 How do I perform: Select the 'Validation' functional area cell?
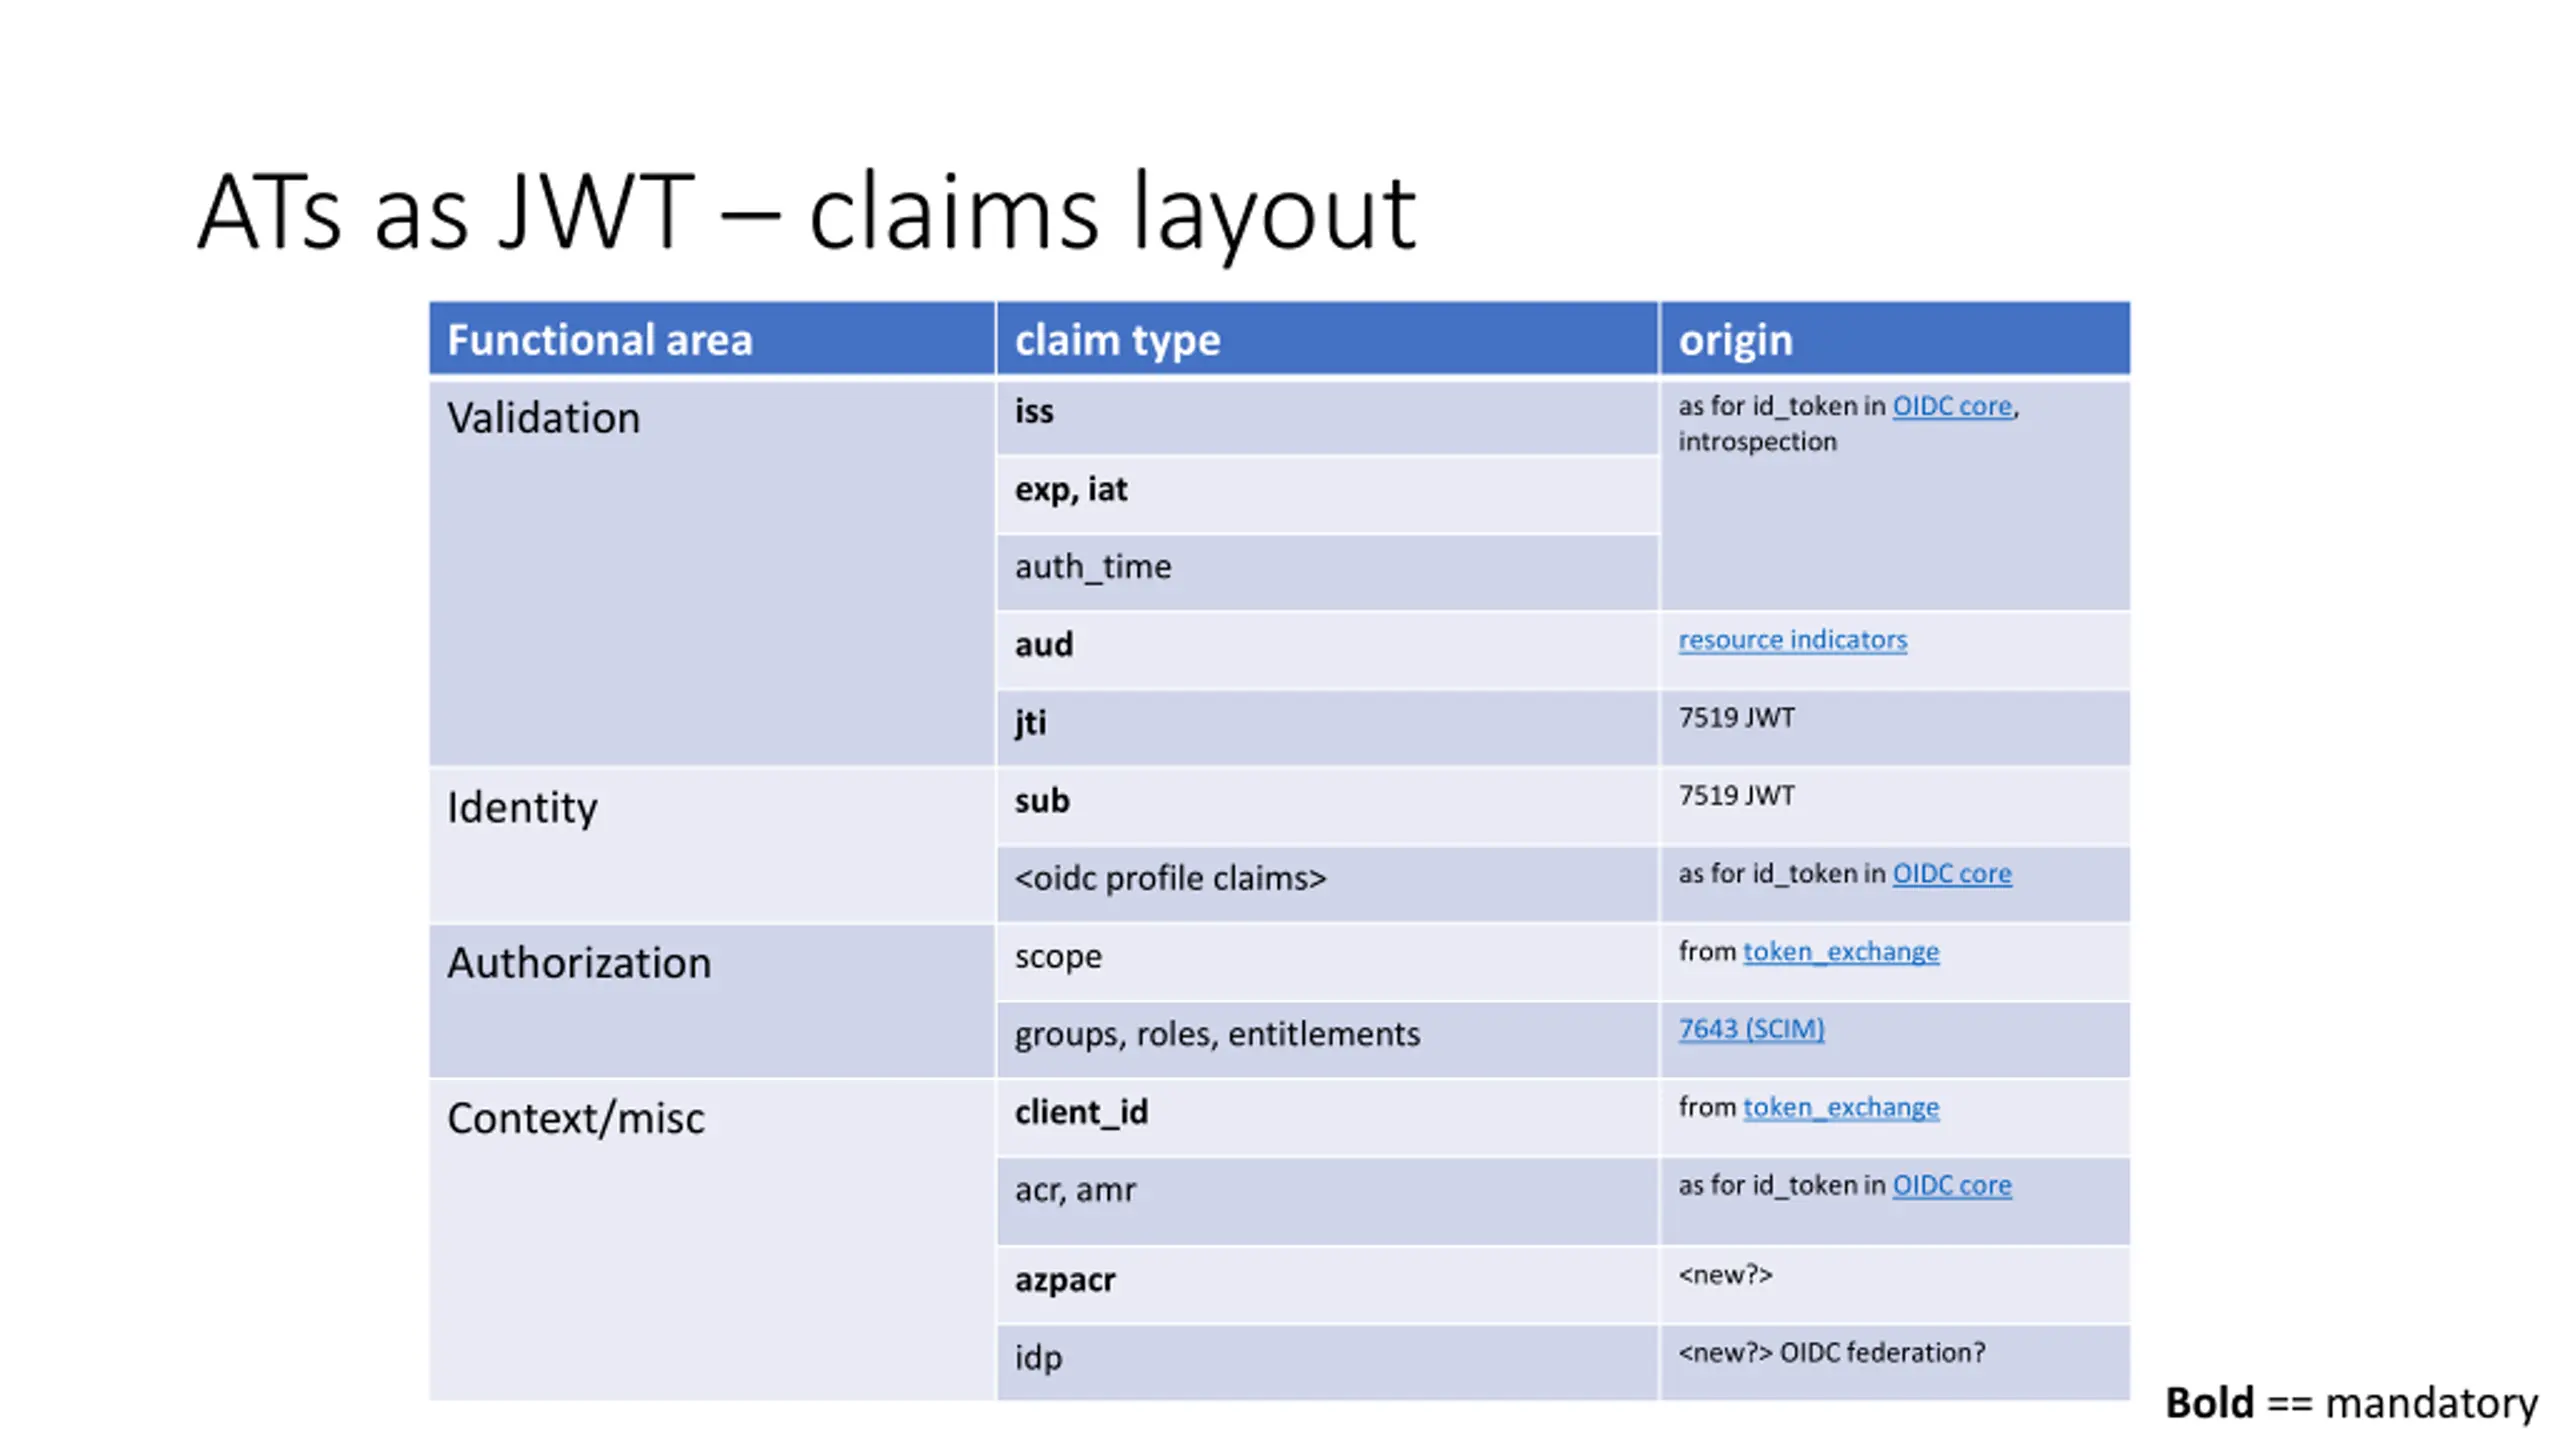pyautogui.click(x=712, y=572)
